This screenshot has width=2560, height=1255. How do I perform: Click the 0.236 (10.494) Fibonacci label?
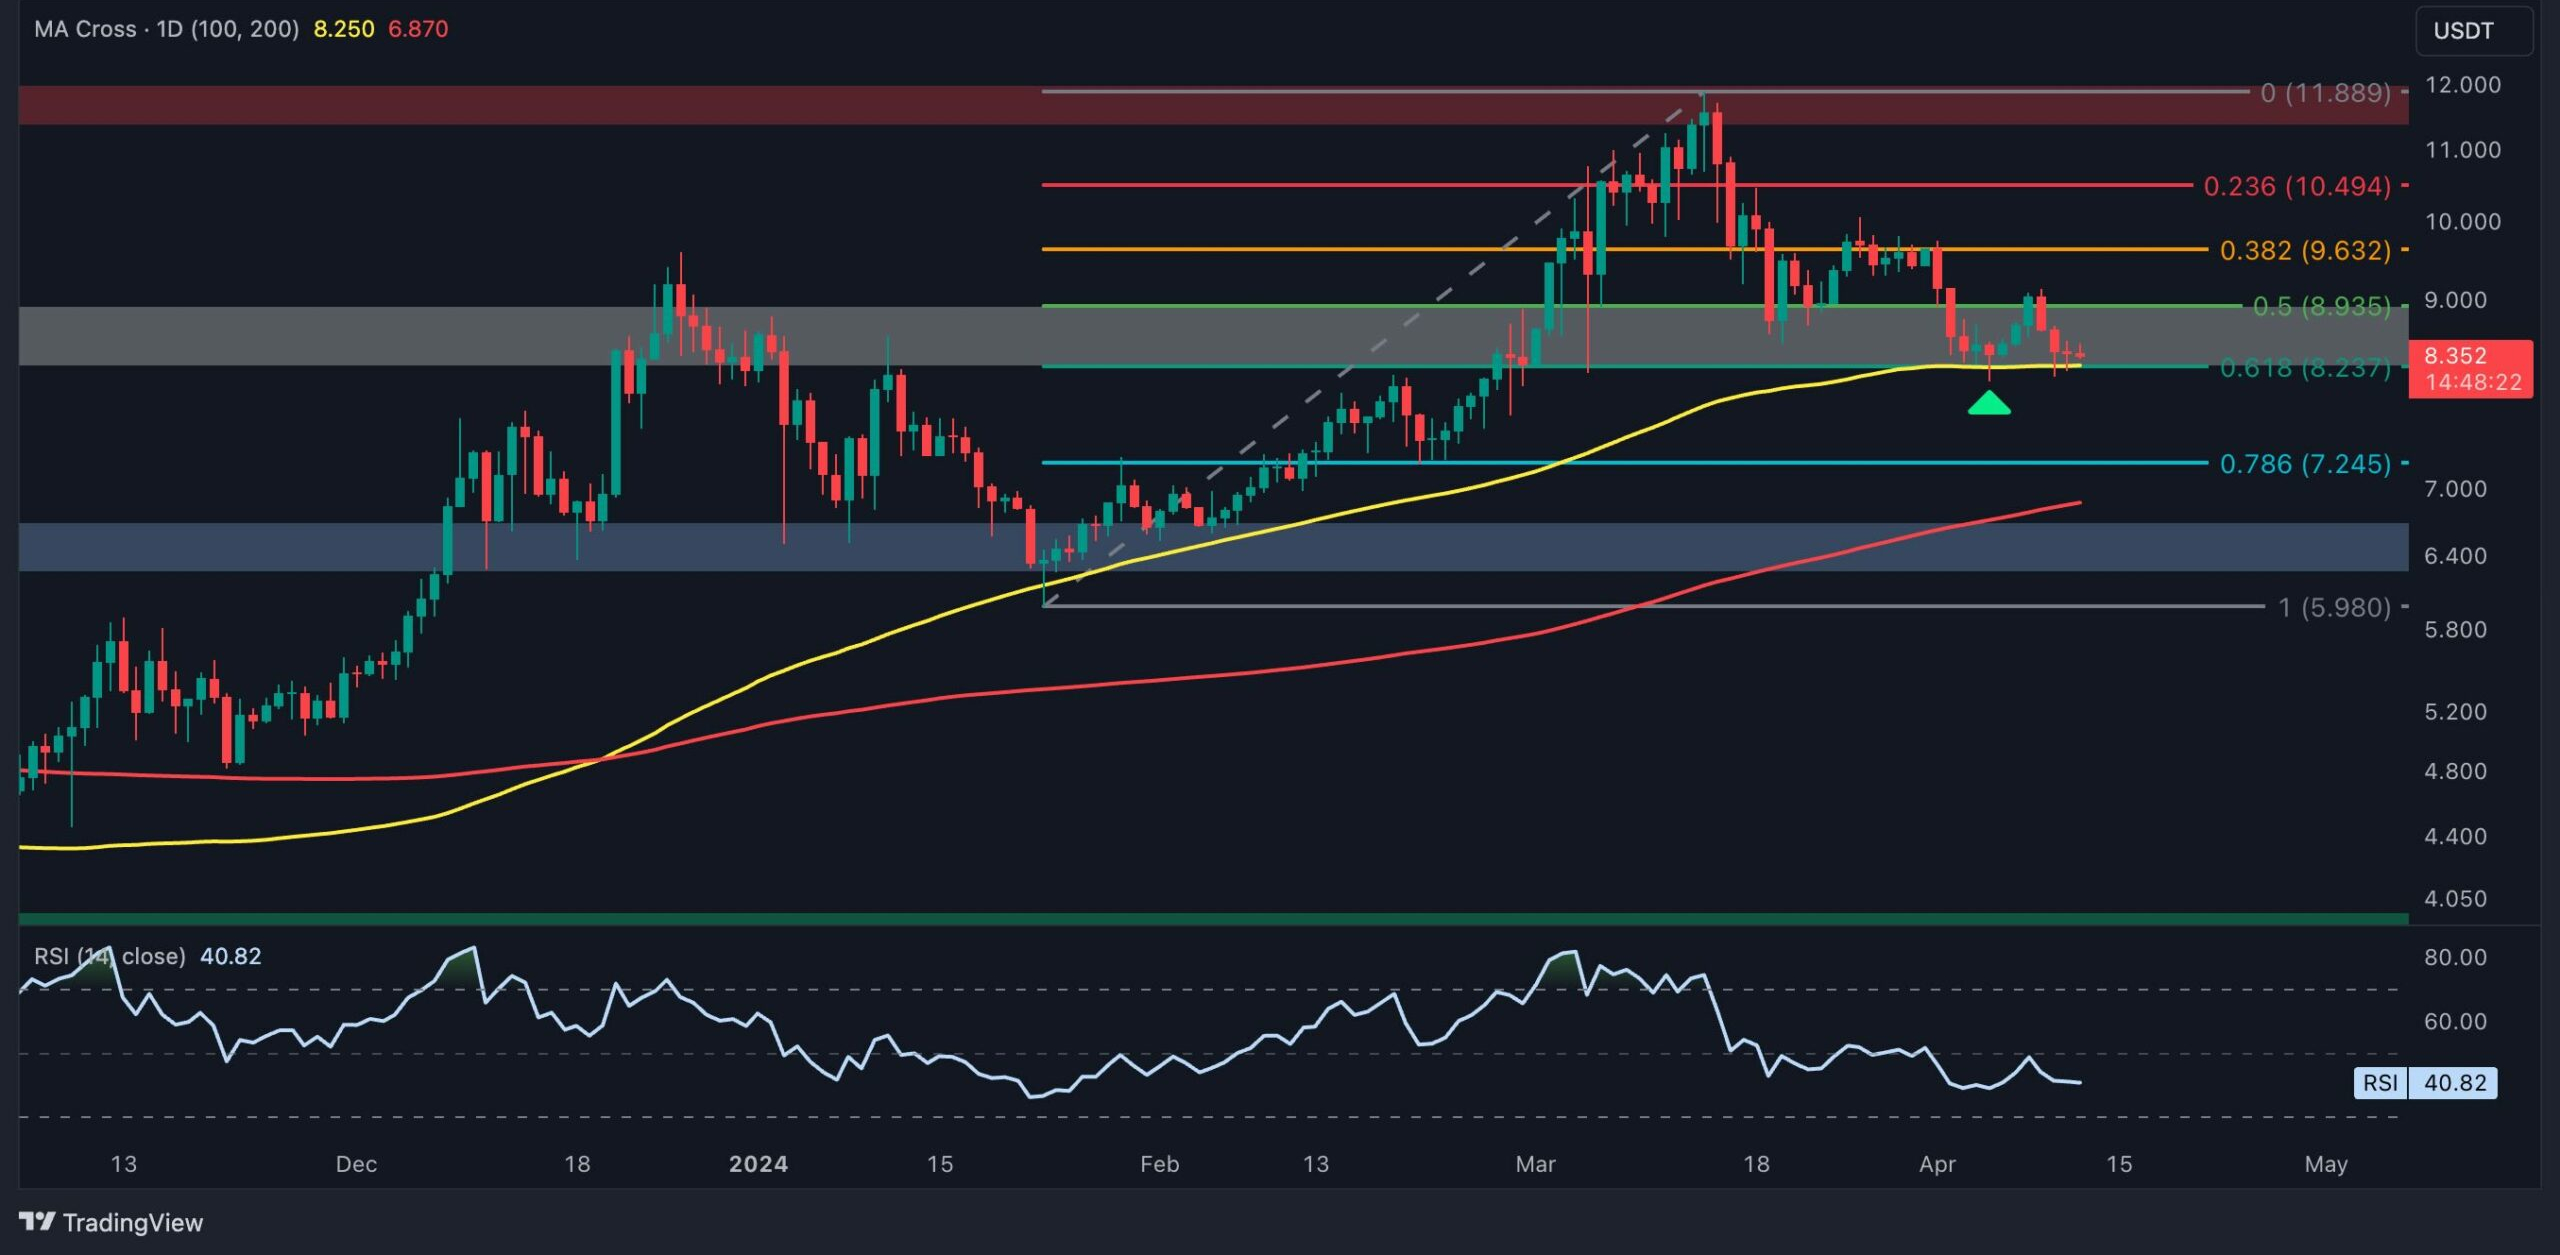pos(2297,186)
